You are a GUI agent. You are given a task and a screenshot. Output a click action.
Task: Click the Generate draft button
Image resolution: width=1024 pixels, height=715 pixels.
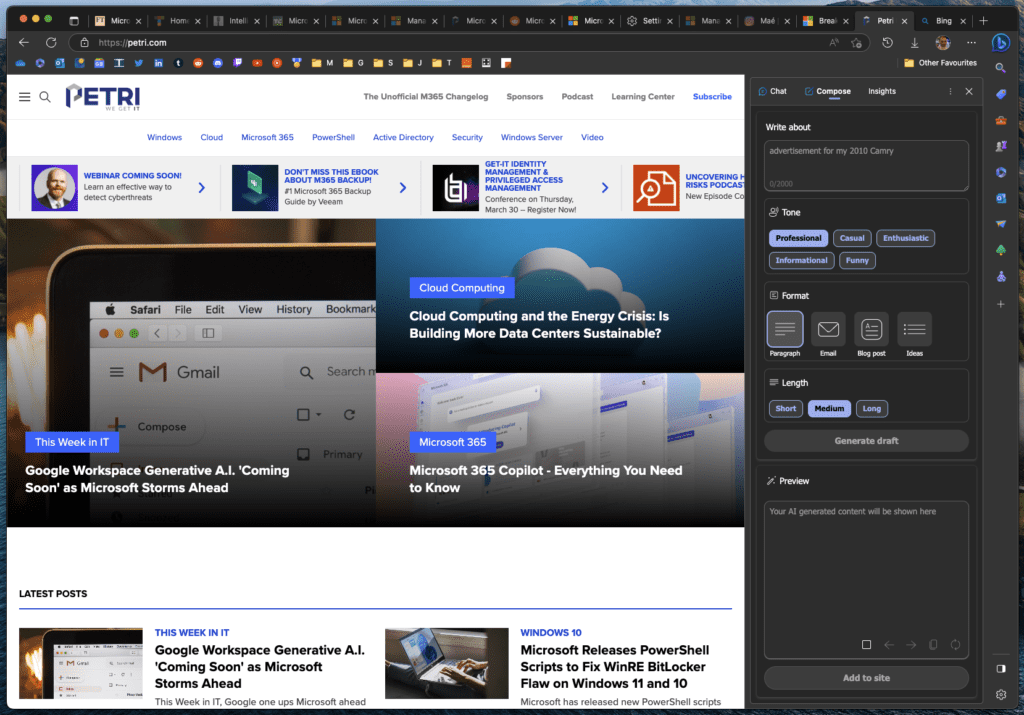click(866, 441)
